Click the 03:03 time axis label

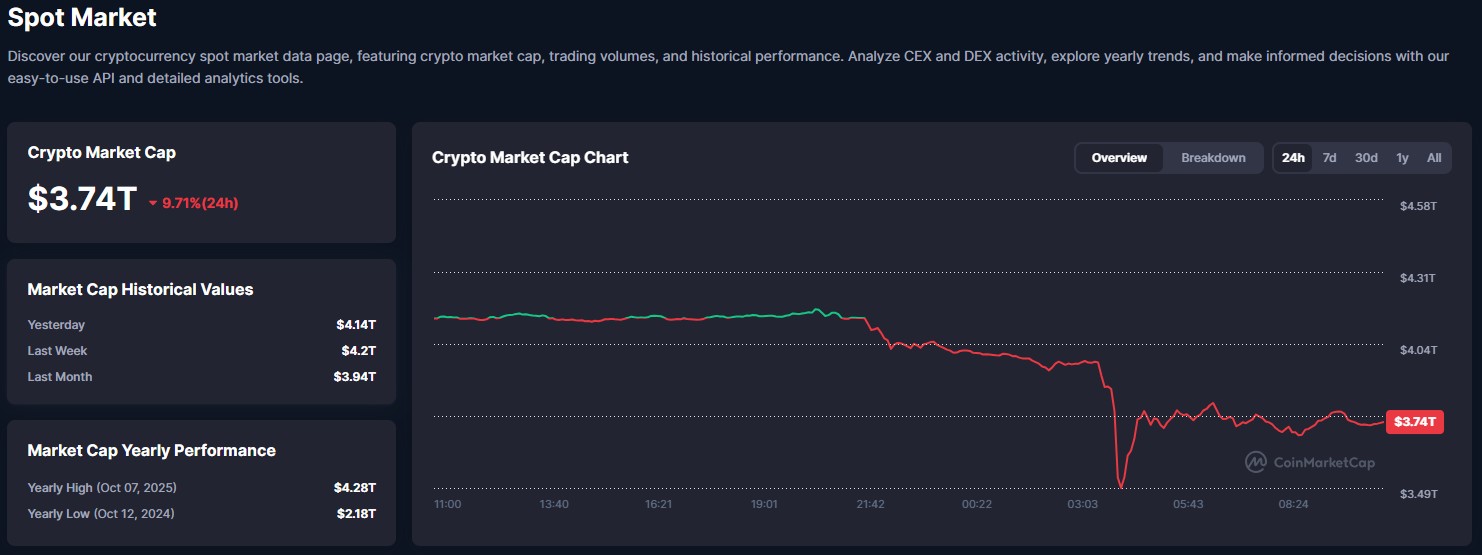coord(1082,504)
